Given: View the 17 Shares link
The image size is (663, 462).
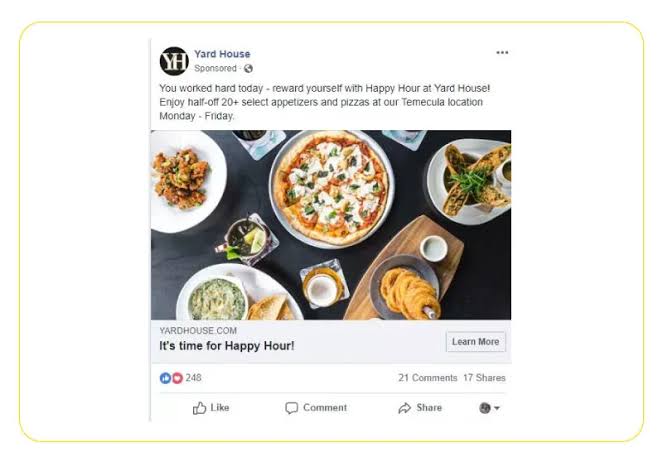Looking at the screenshot, I should [x=484, y=378].
